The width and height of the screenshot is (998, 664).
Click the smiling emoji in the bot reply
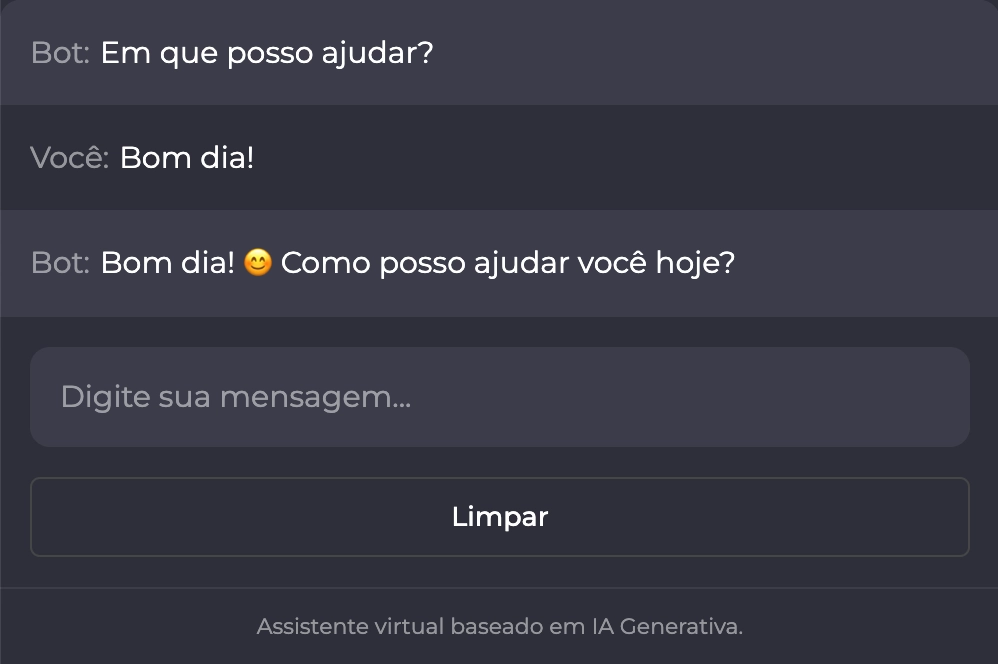[258, 264]
